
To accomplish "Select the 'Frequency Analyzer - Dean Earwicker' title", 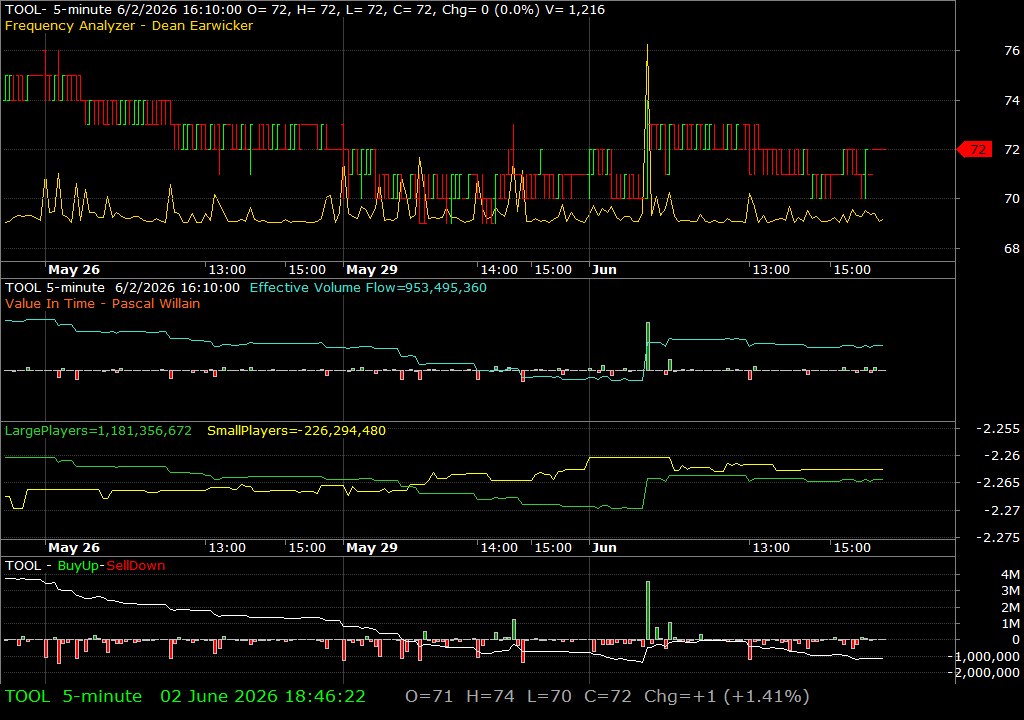I will pyautogui.click(x=129, y=25).
